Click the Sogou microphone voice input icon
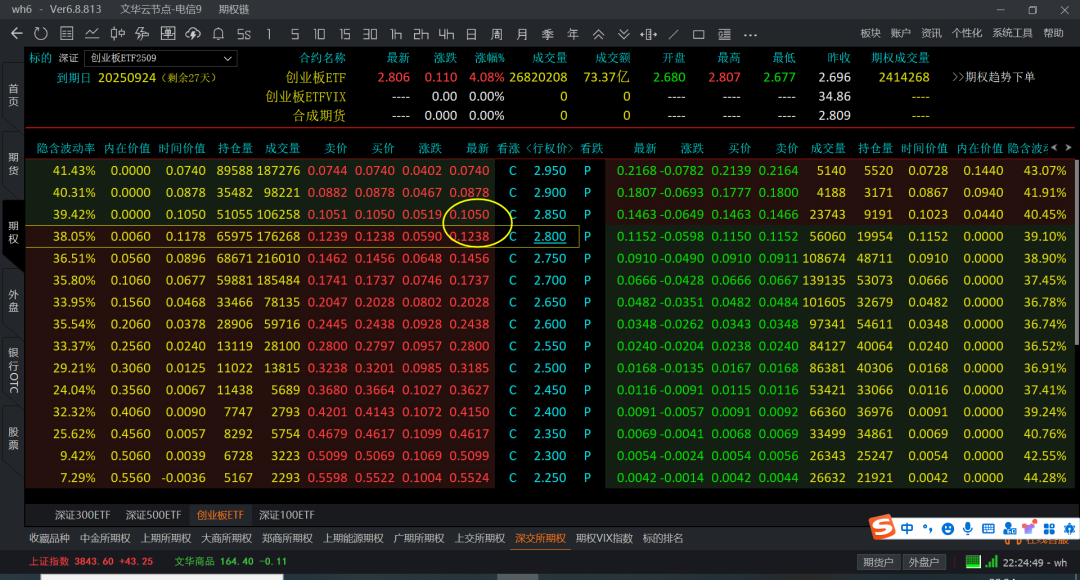 (968, 528)
